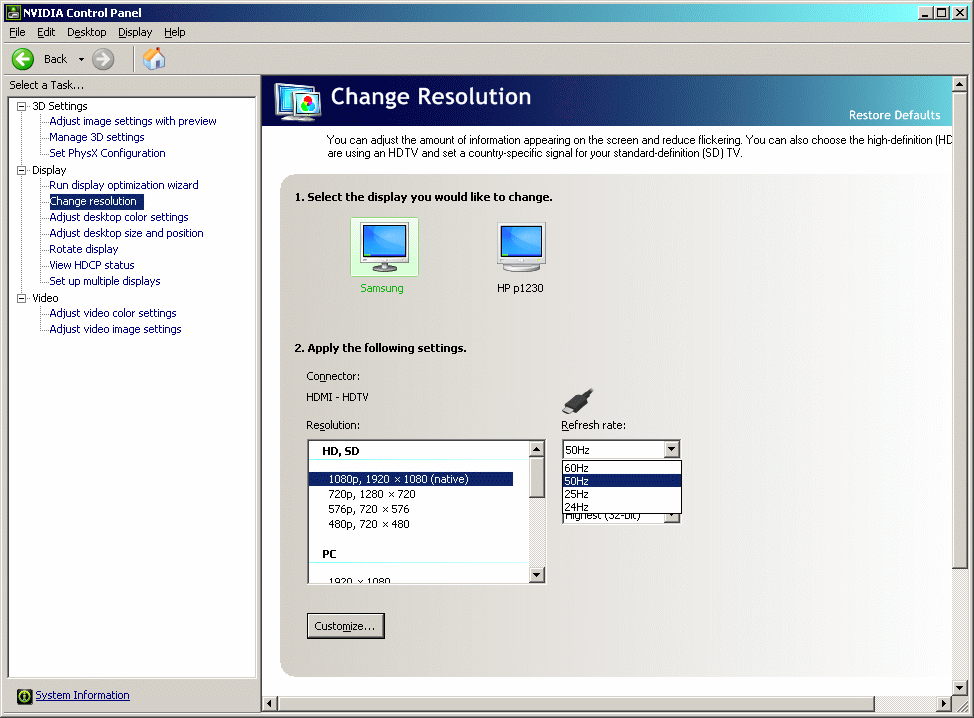Select the HP p1230 display icon
This screenshot has width=974, height=718.
pyautogui.click(x=521, y=247)
